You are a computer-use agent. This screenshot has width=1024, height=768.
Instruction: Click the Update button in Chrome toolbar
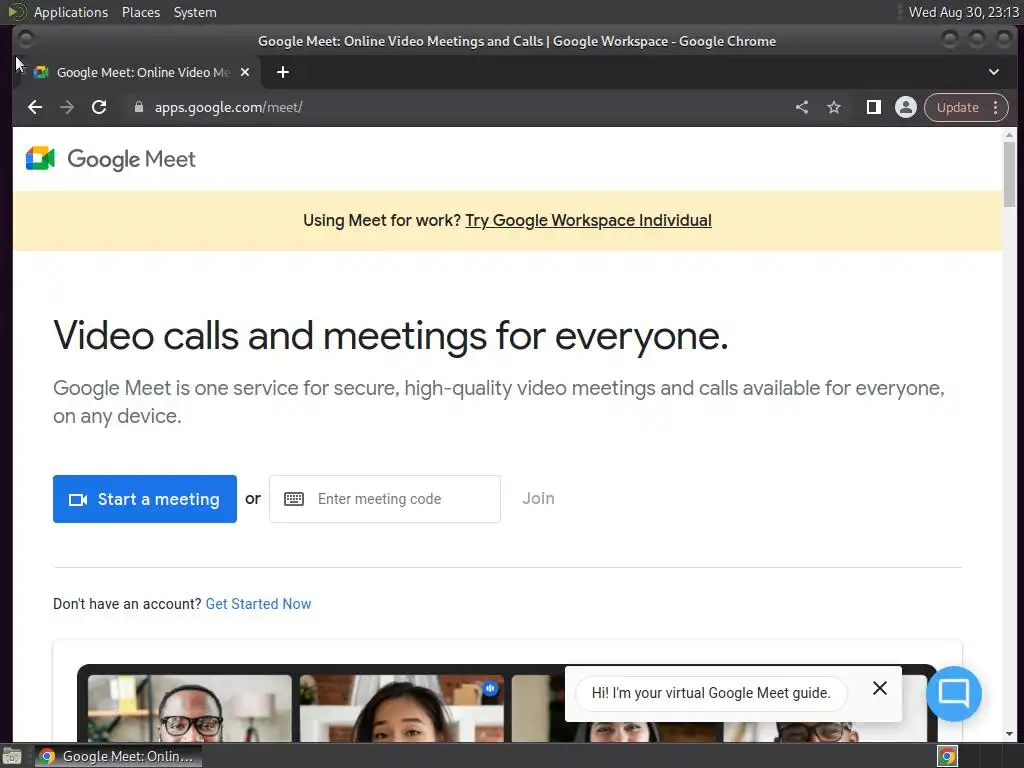957,107
